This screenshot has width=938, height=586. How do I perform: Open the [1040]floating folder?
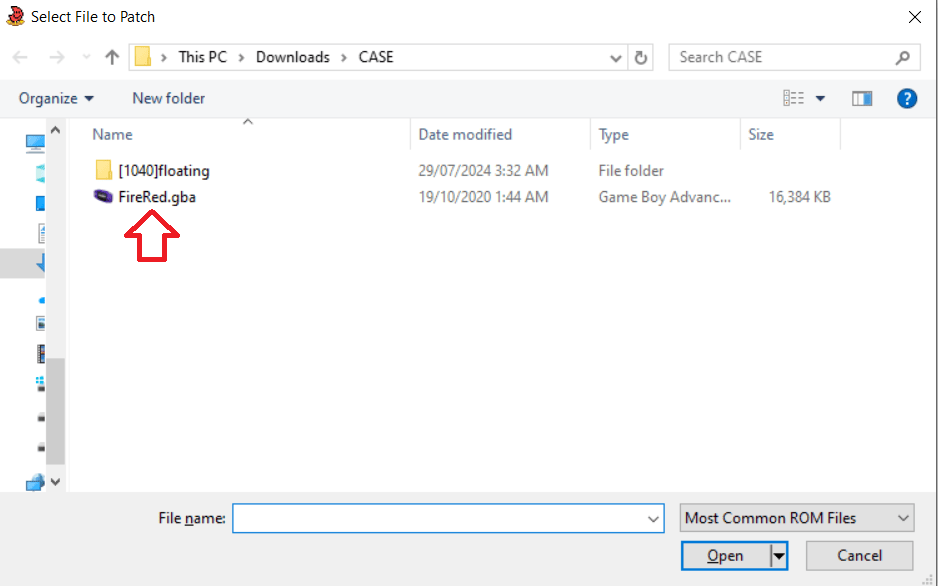pyautogui.click(x=165, y=170)
